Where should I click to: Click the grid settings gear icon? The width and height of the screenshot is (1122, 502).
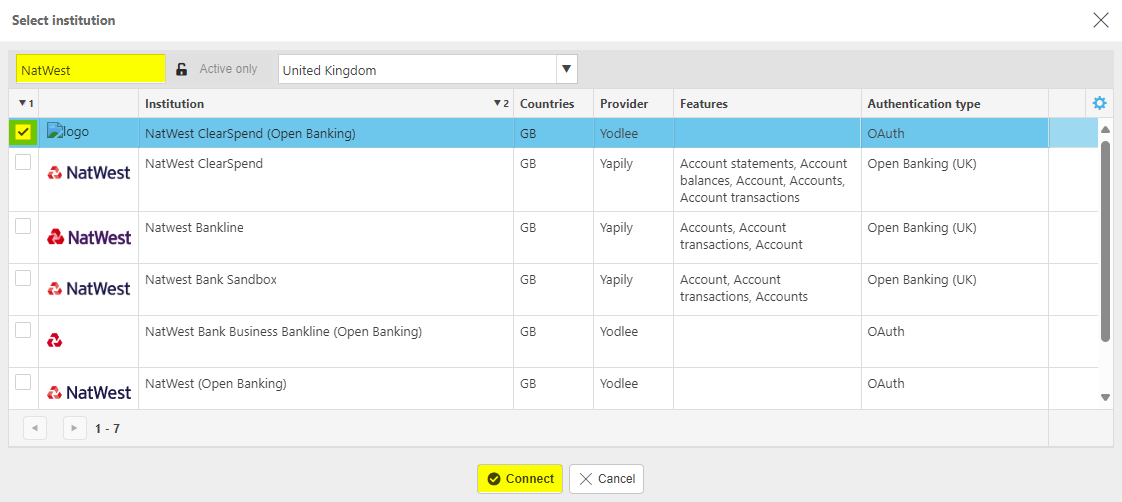1099,104
